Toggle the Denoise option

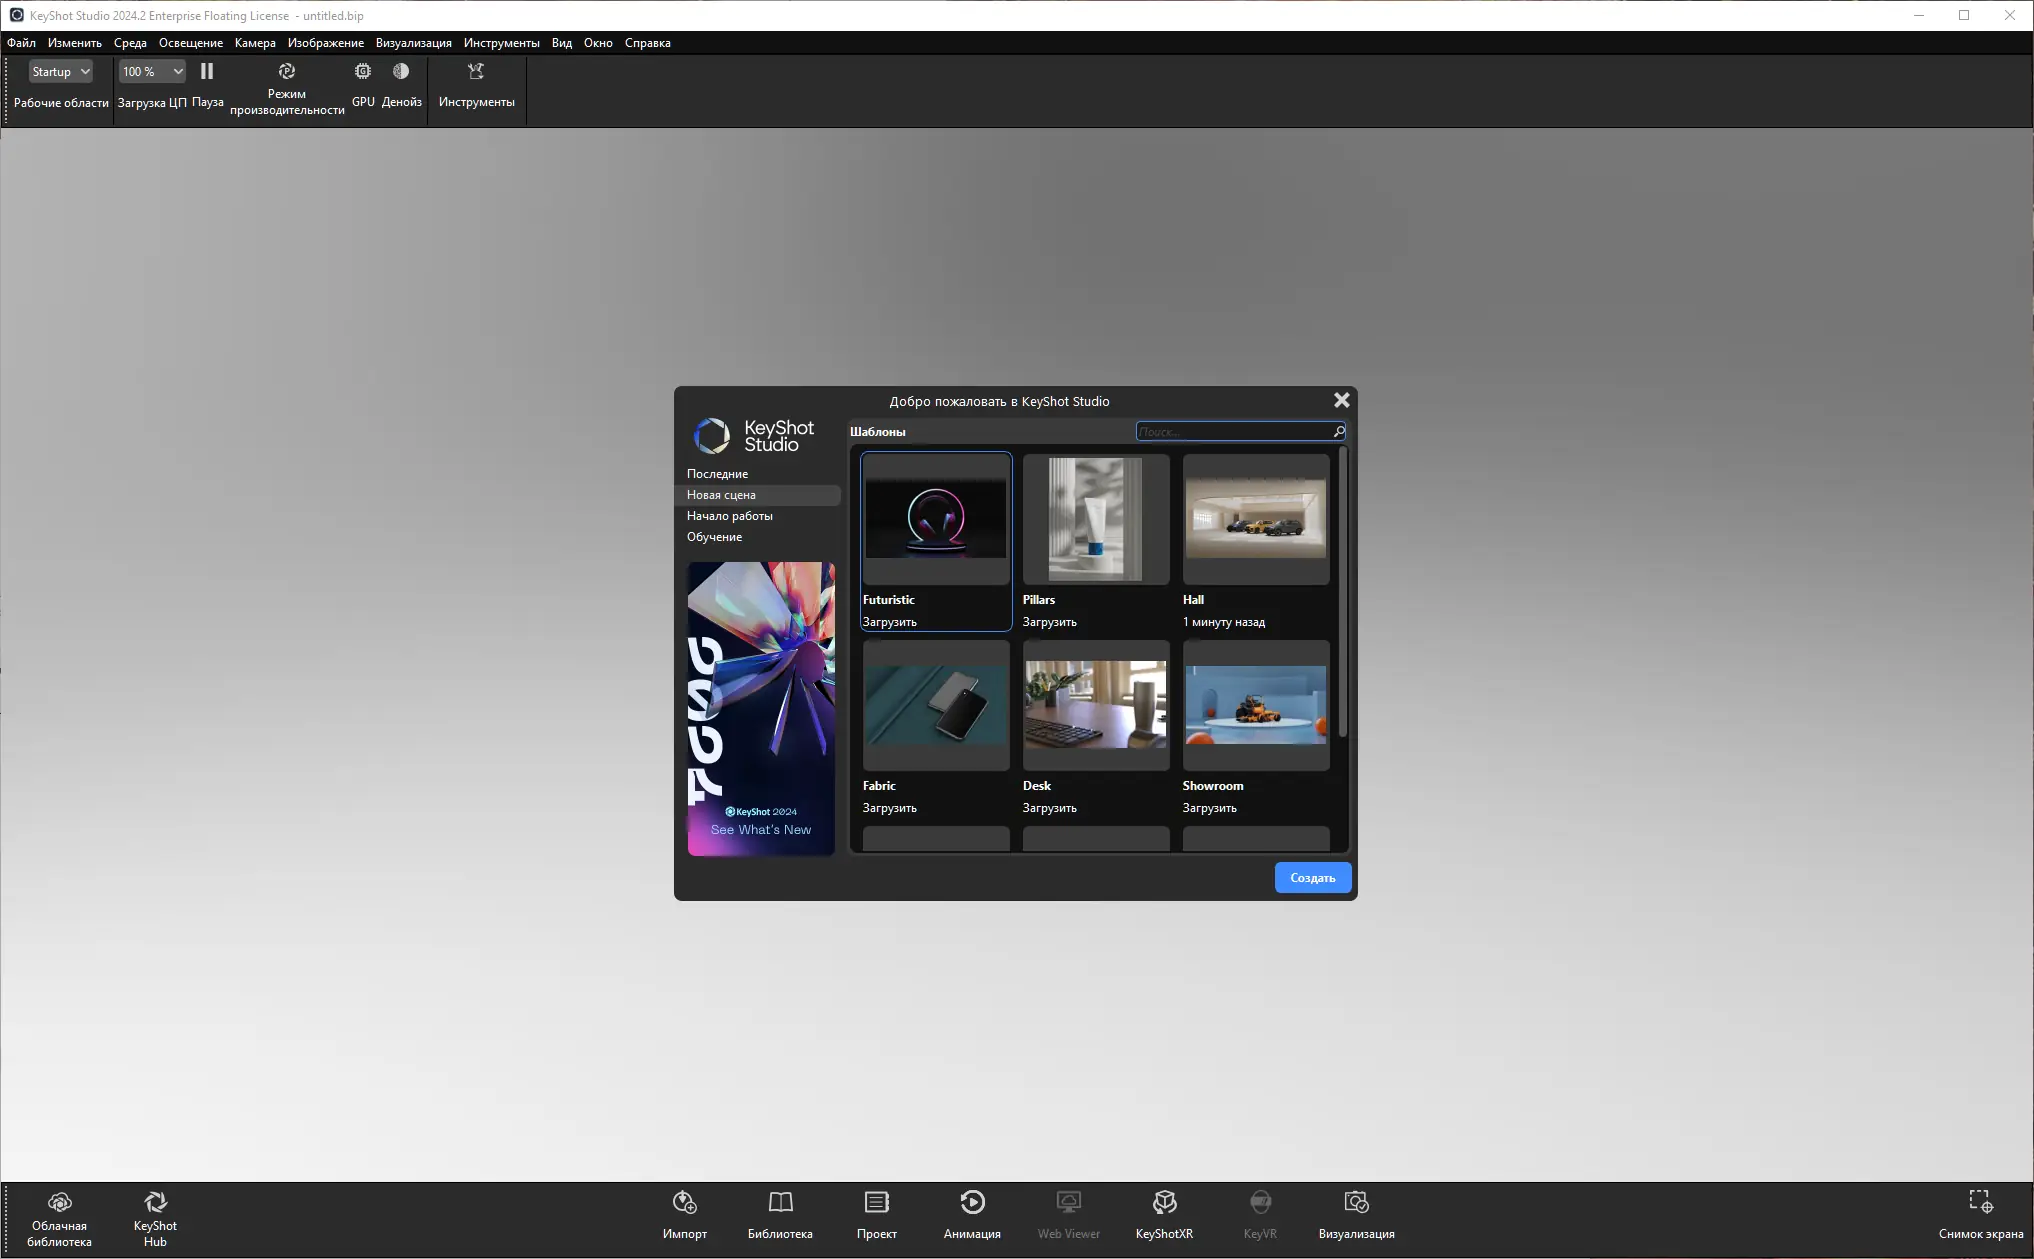click(x=401, y=72)
